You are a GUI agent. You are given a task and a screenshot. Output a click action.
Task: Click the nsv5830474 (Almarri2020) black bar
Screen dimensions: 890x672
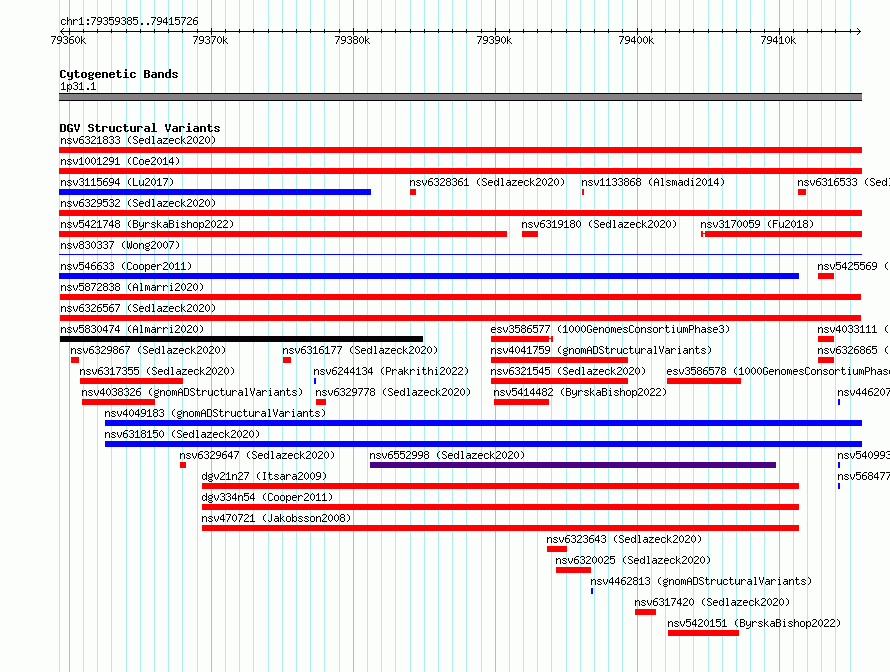coord(241,339)
